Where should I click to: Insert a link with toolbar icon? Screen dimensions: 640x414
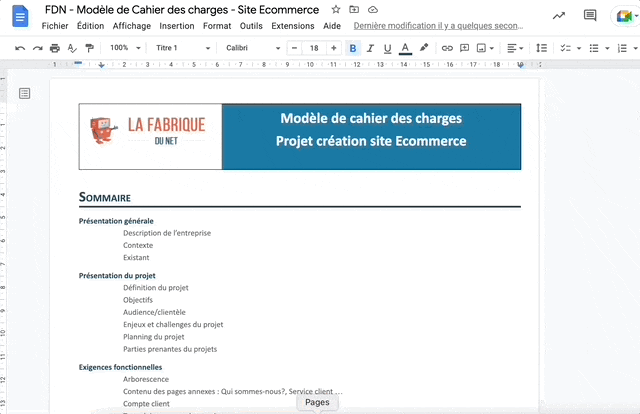click(447, 48)
